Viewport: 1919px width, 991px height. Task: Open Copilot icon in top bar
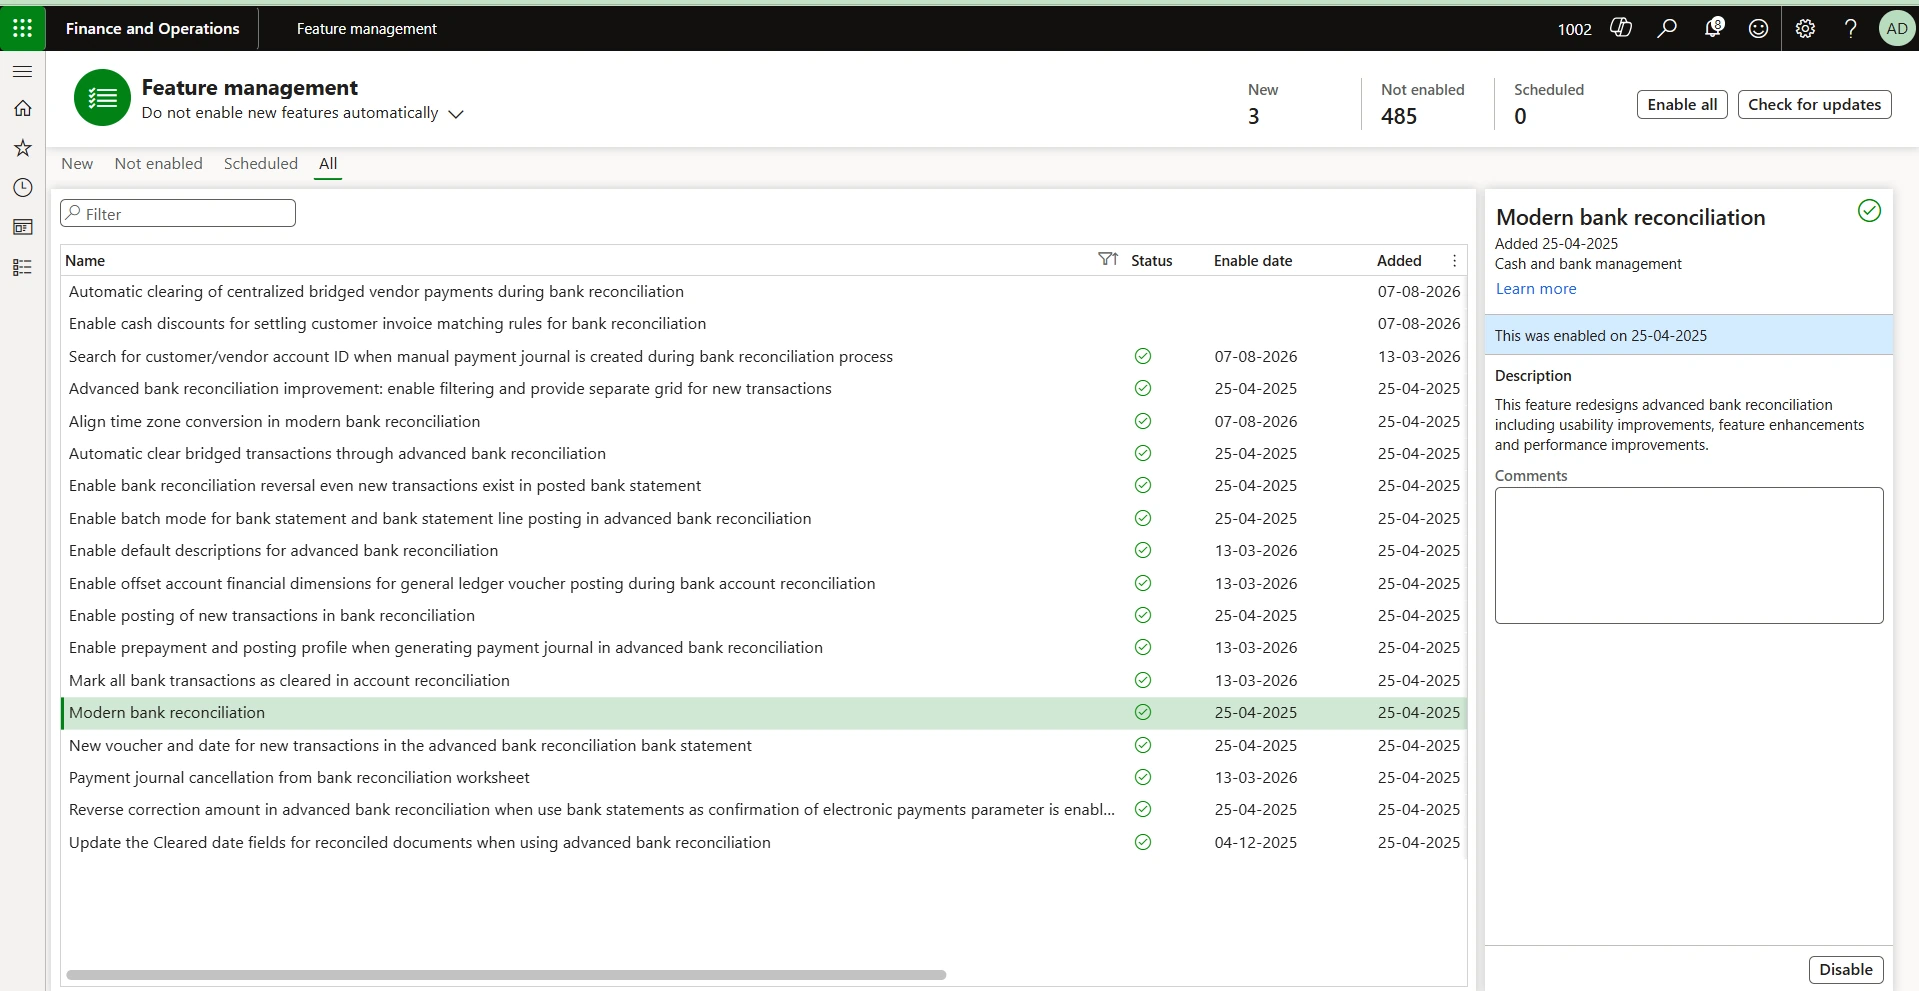pos(1621,28)
